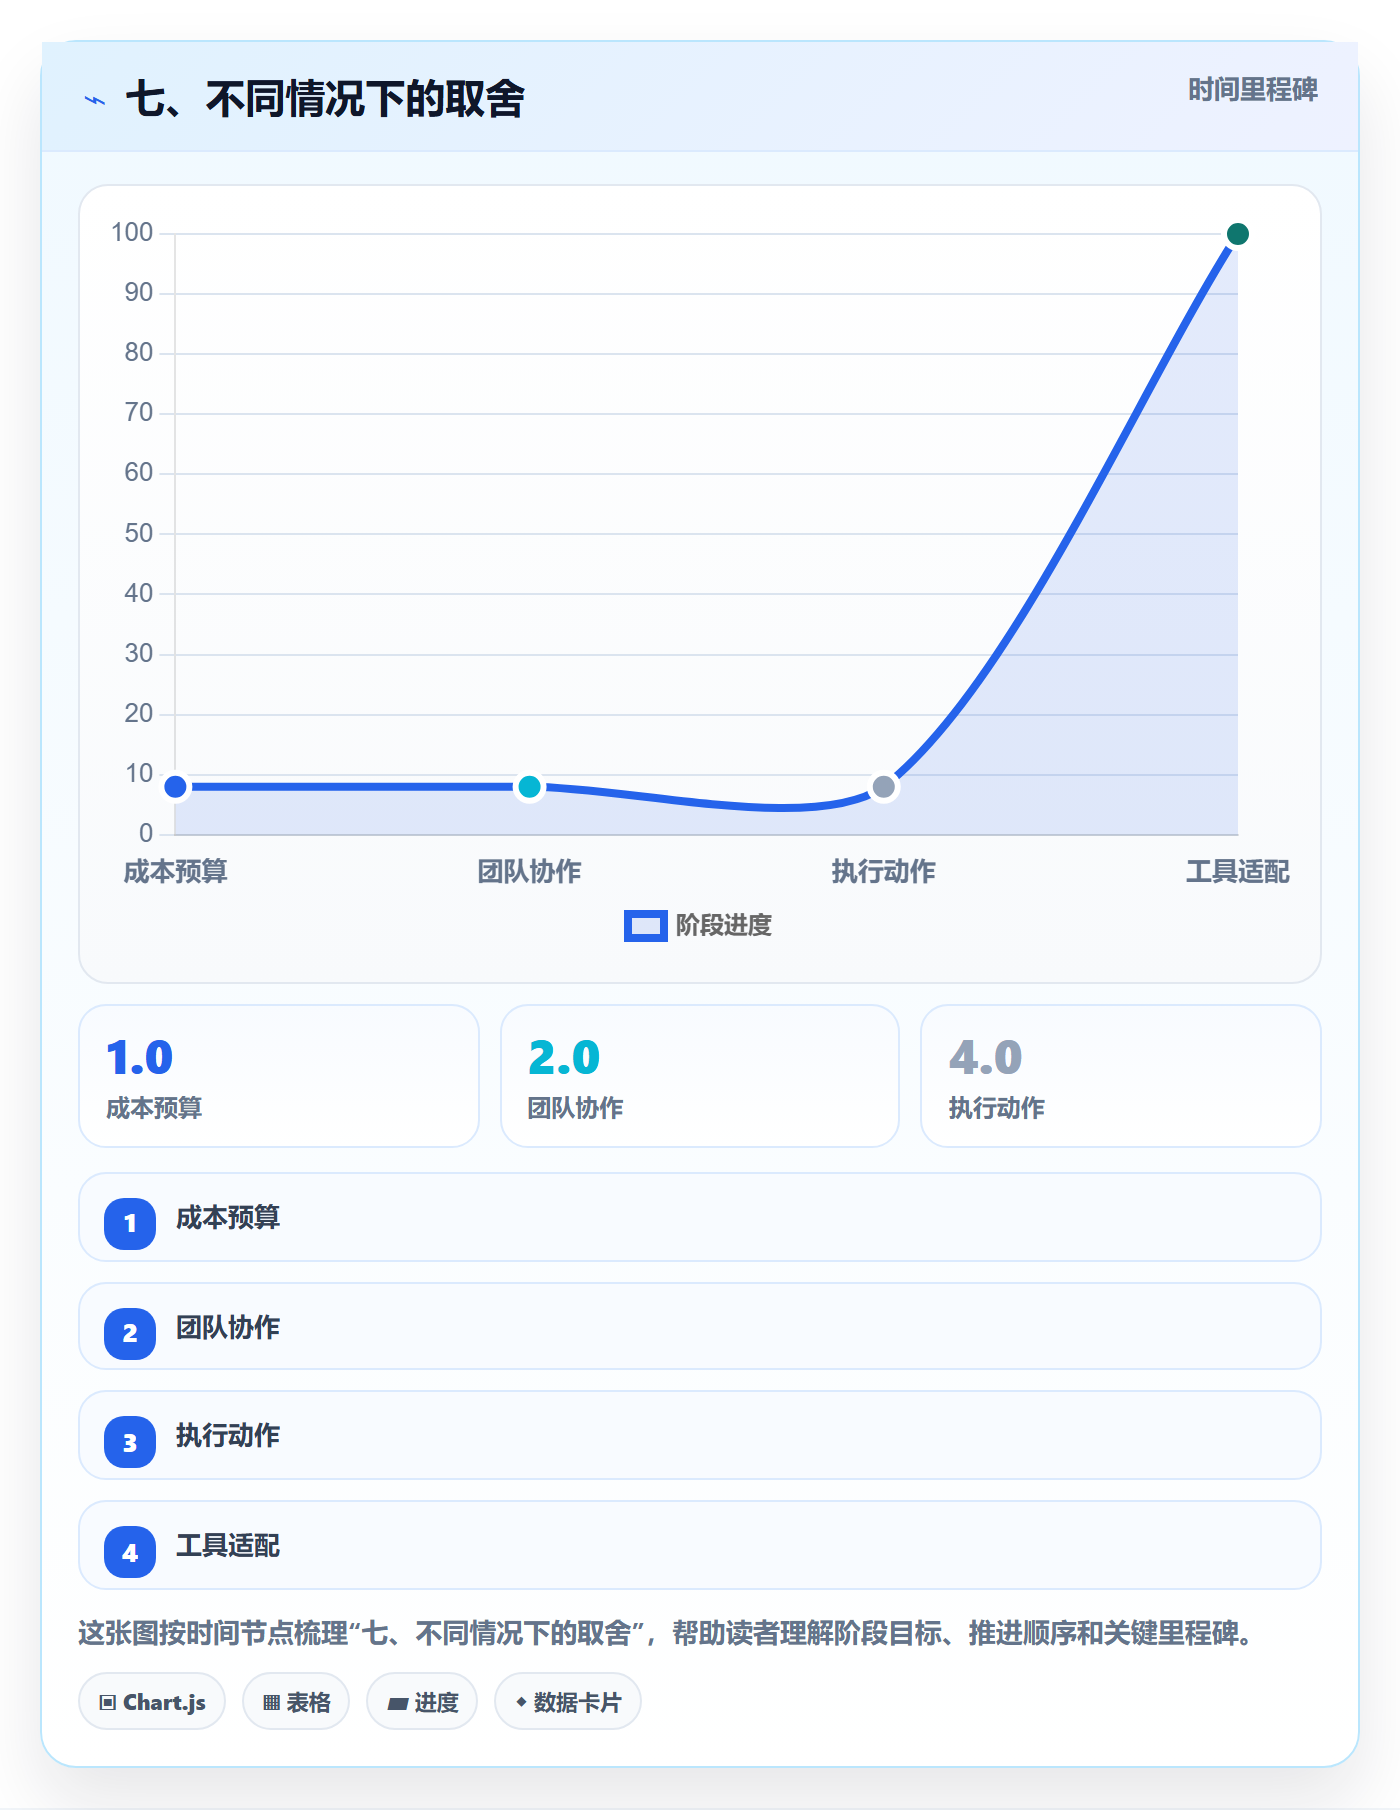Select the 成本预算 data point on chart
The image size is (1400, 1810).
175,787
